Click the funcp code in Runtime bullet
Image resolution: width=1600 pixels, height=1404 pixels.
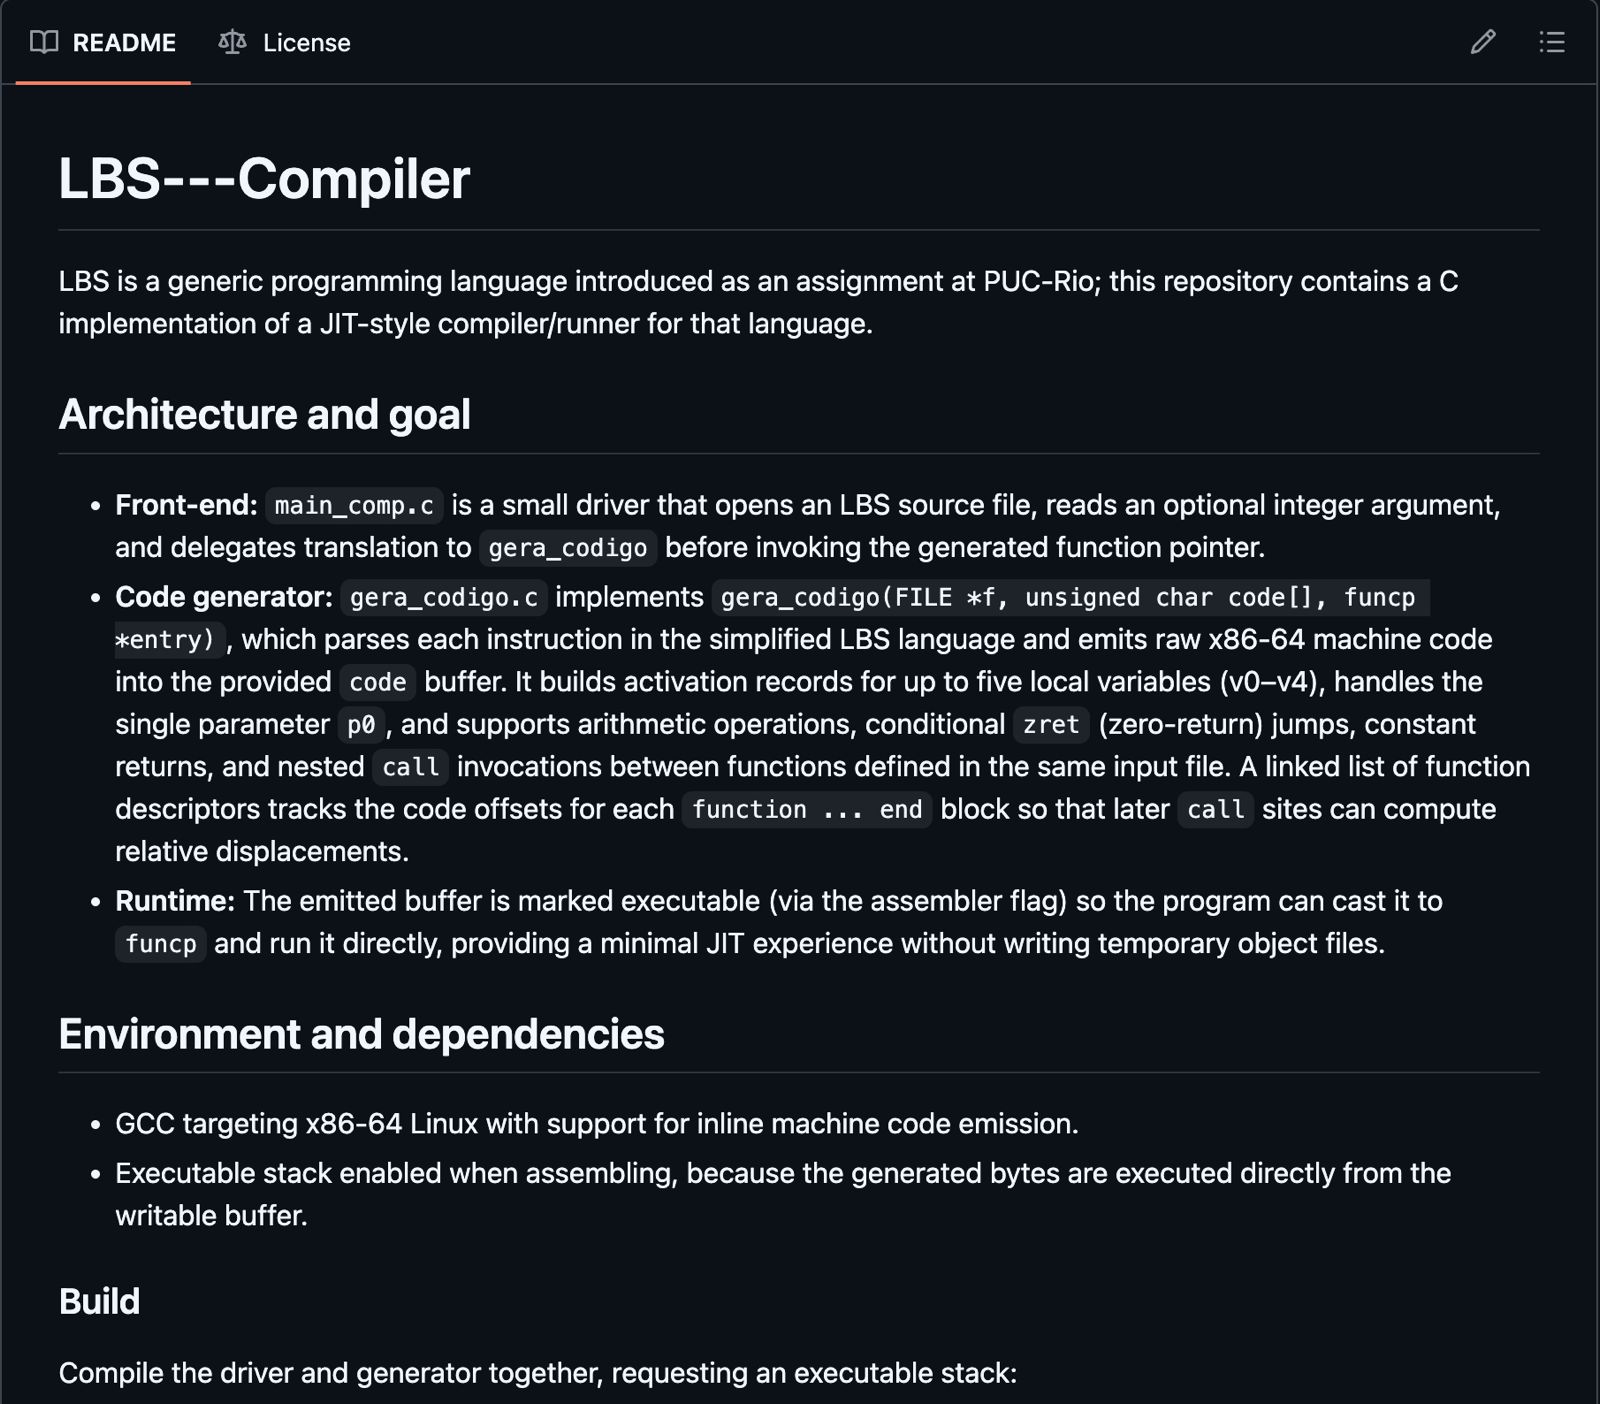[x=161, y=944]
